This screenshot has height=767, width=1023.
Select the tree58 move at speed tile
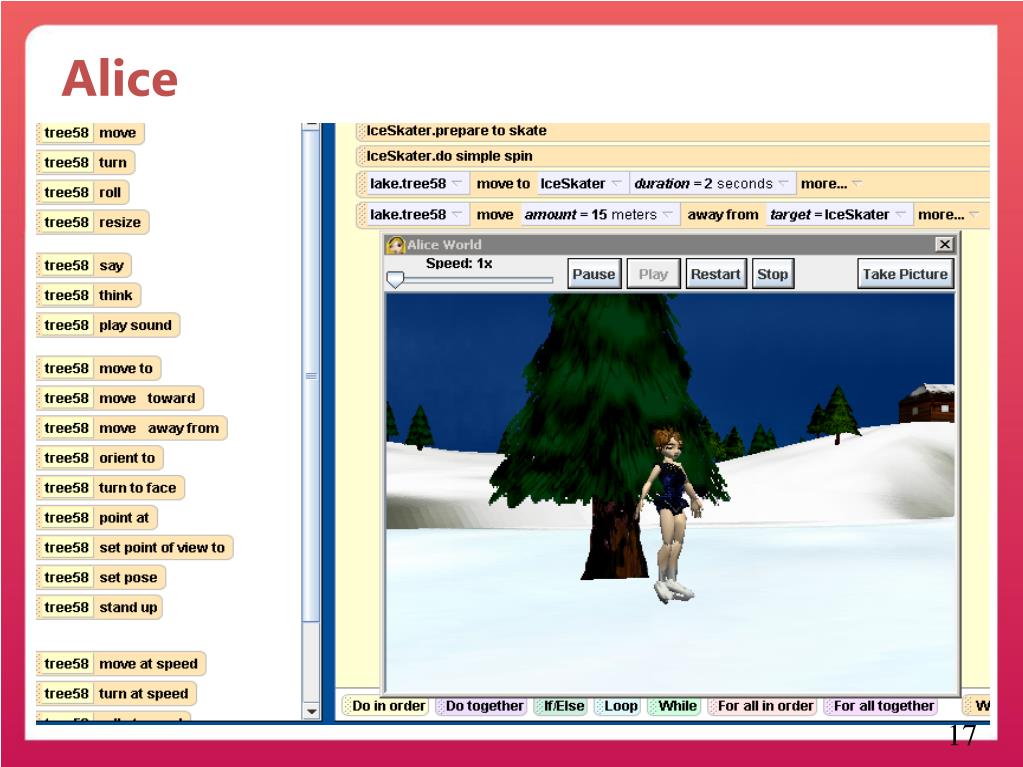(x=121, y=664)
